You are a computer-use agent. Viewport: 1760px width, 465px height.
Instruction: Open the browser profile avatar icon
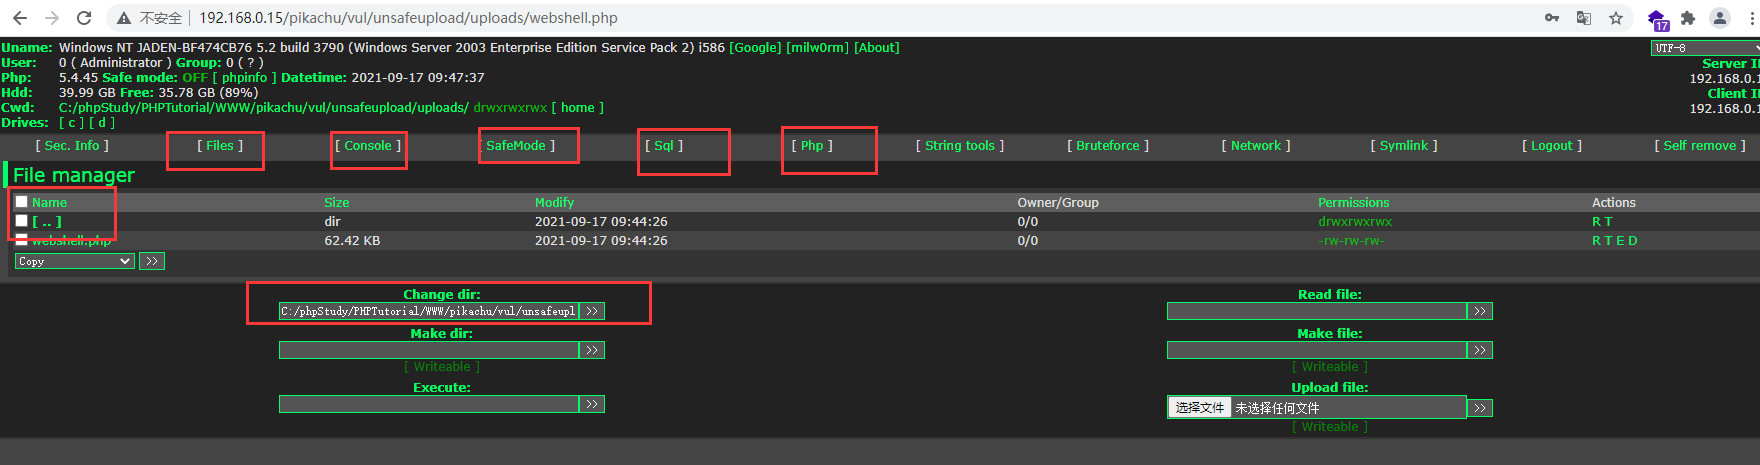1720,18
